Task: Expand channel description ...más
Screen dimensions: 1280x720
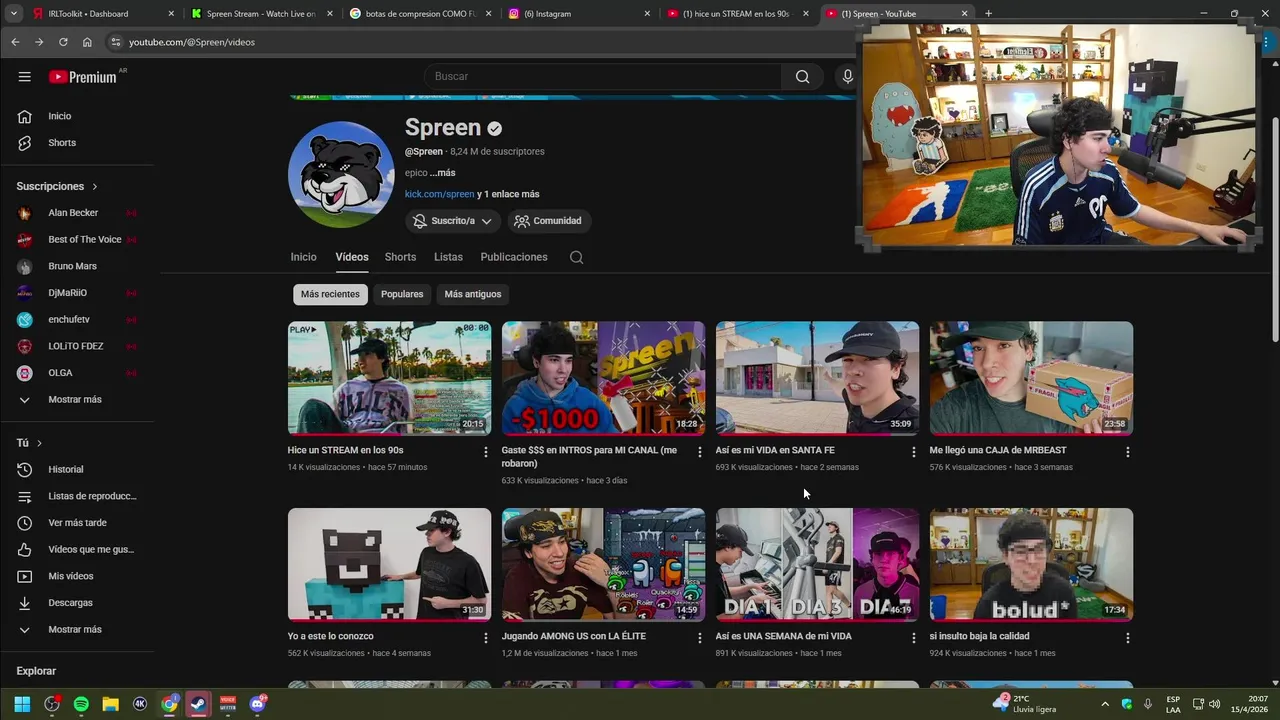Action: (x=442, y=173)
